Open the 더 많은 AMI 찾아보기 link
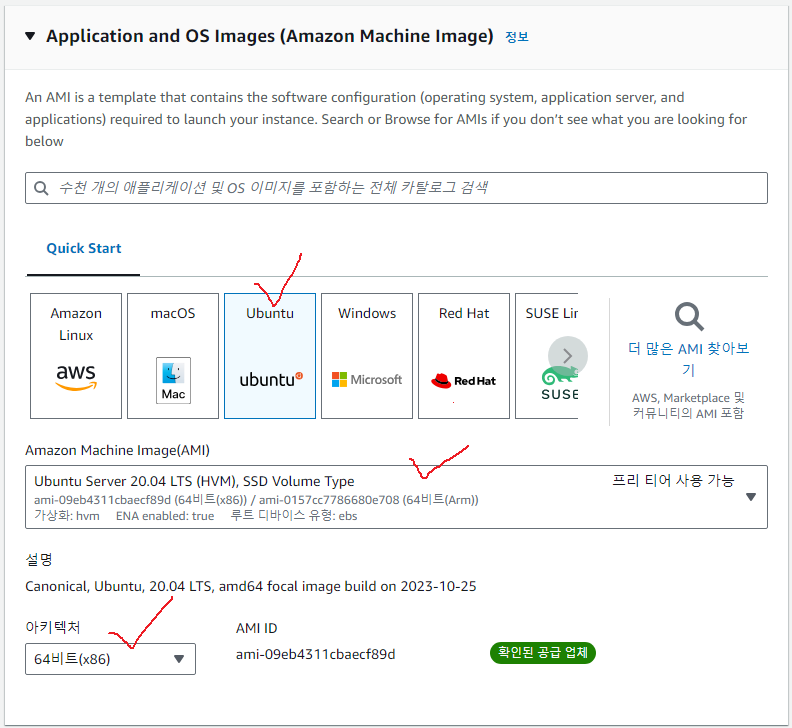Screen dimensions: 792x728 (x=688, y=359)
